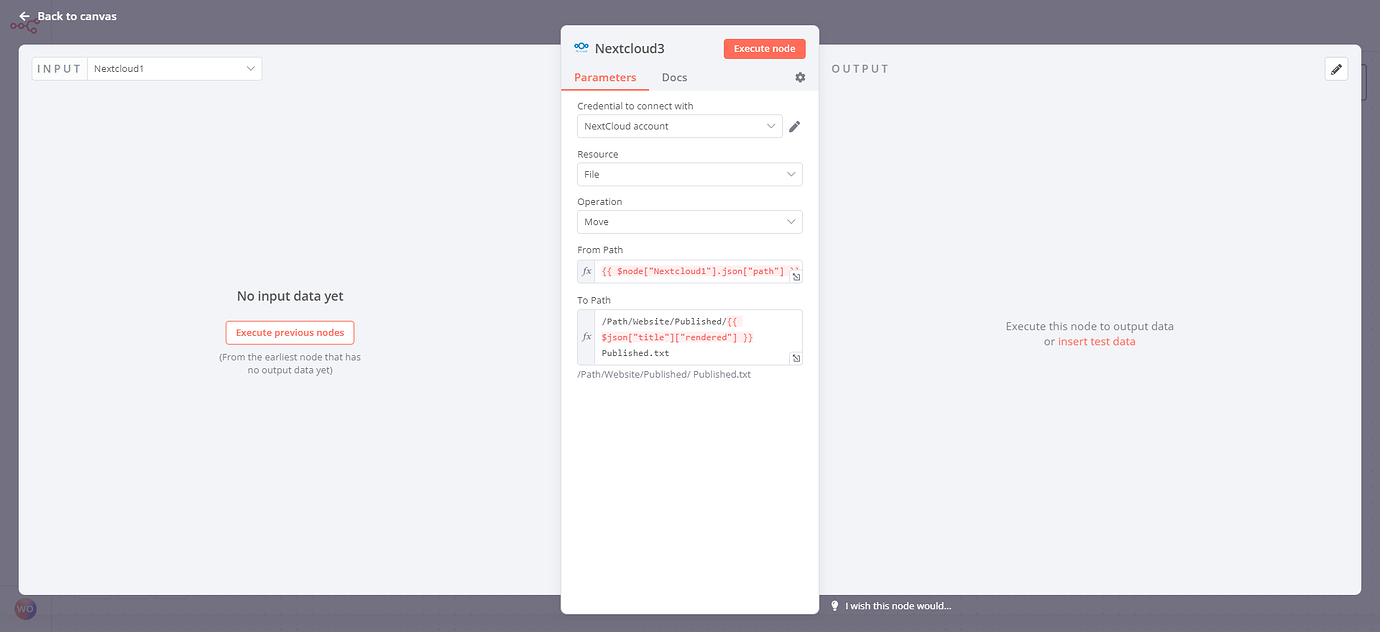Expand the From Path expression editor
Screen dimensions: 1380x632
(796, 277)
